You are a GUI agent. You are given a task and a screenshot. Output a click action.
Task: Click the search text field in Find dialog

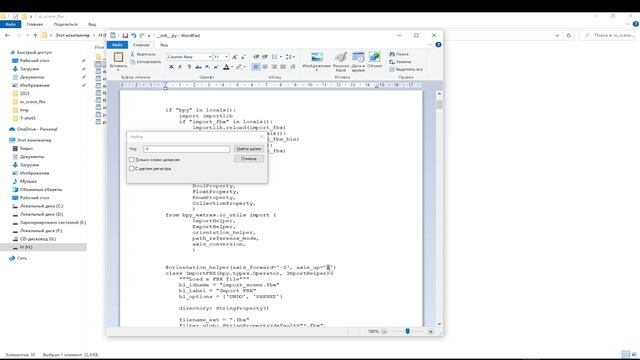point(187,149)
